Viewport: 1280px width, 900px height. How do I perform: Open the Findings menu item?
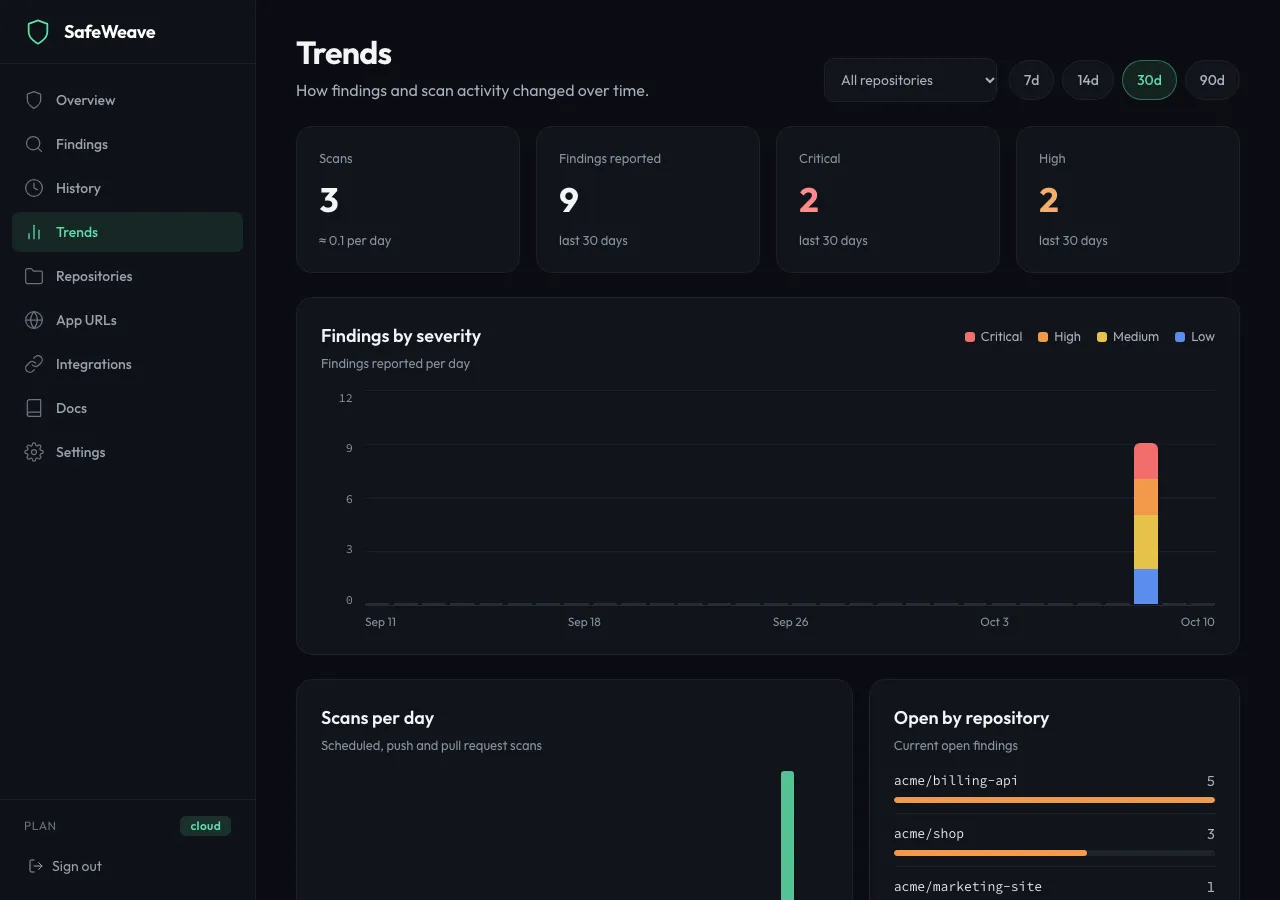pyautogui.click(x=127, y=144)
